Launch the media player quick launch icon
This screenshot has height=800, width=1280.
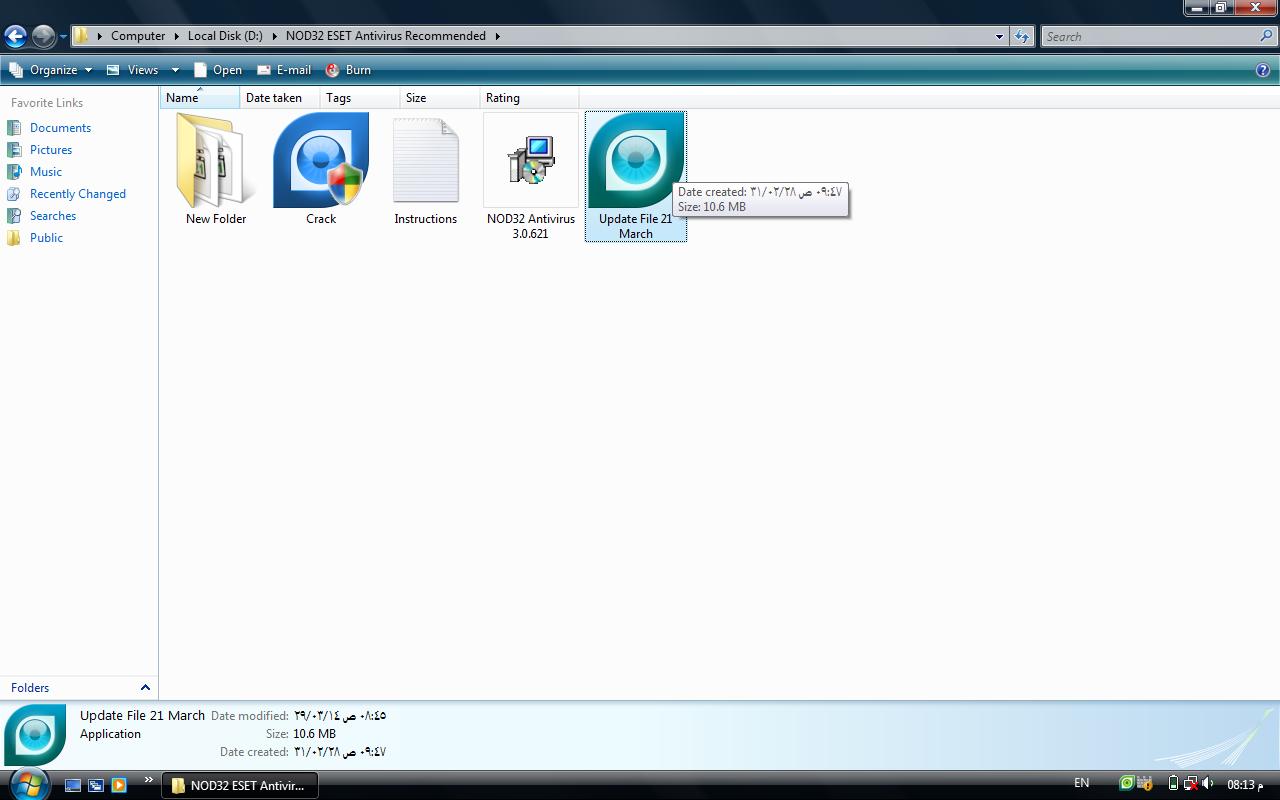click(119, 785)
